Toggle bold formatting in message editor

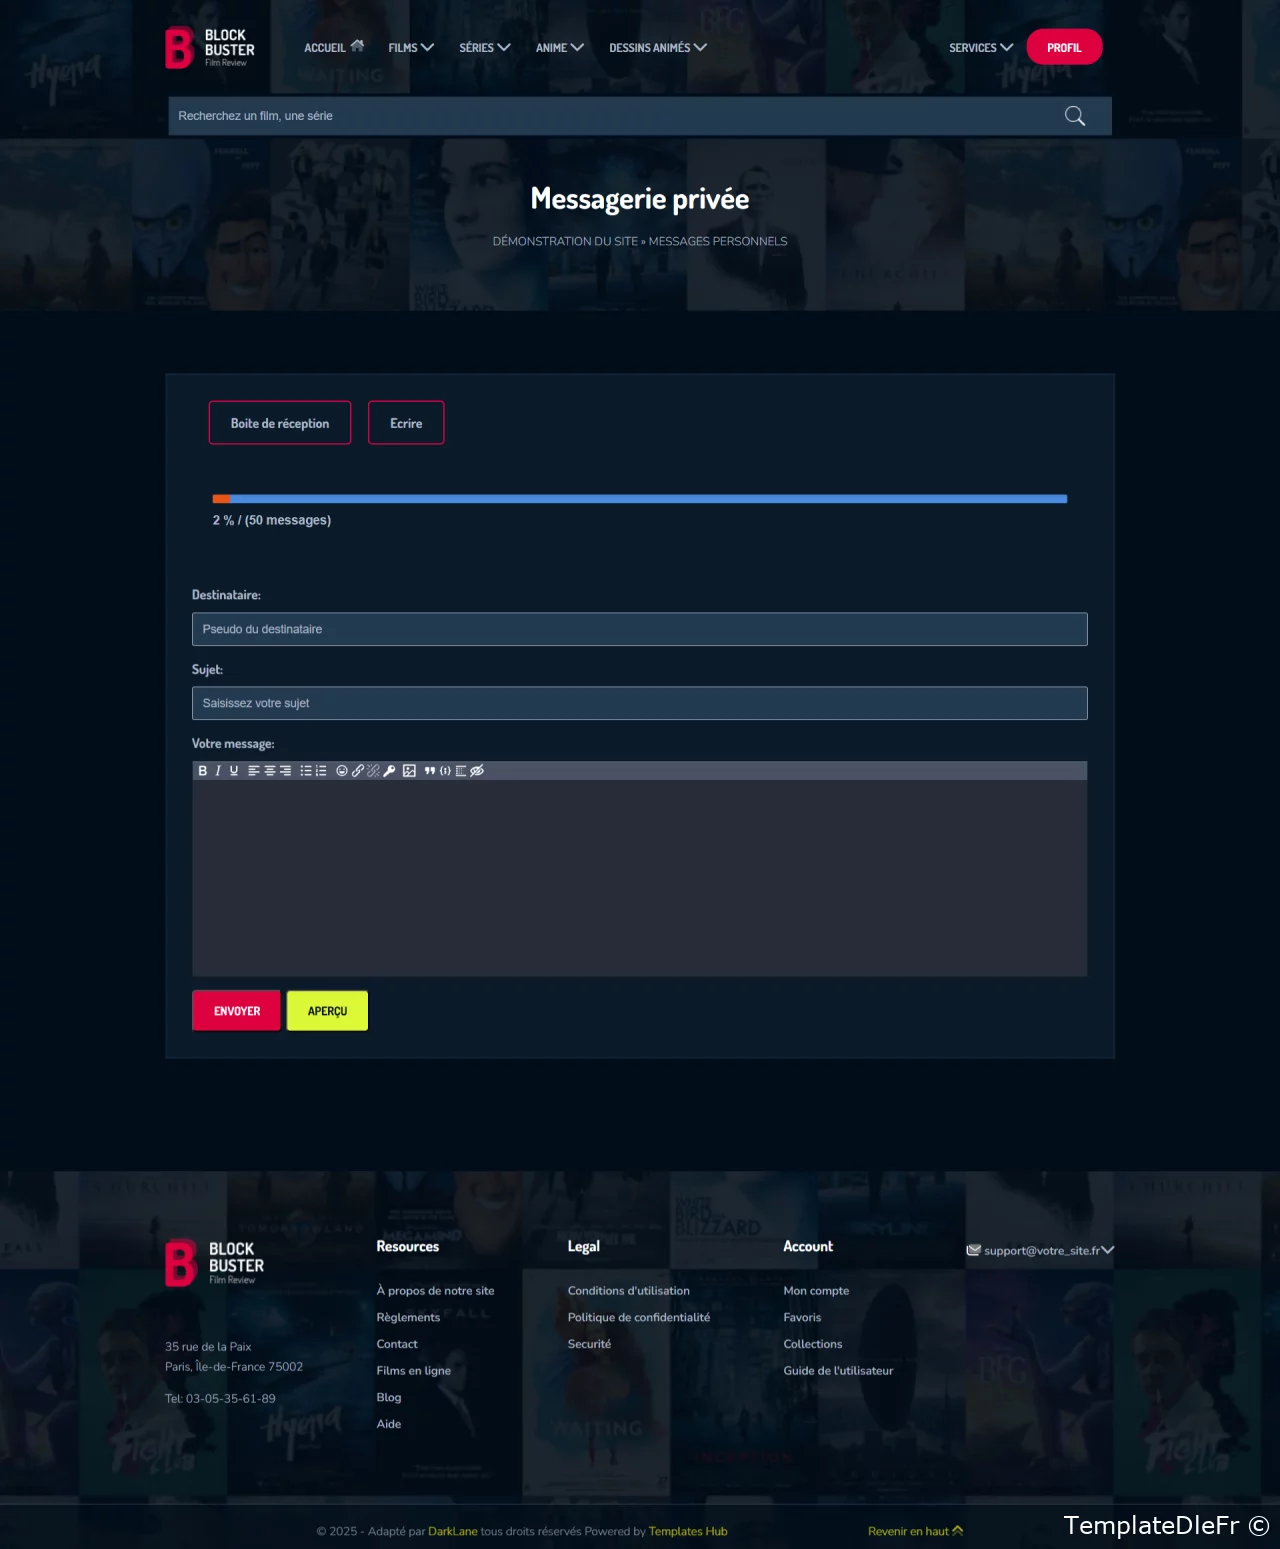click(203, 771)
